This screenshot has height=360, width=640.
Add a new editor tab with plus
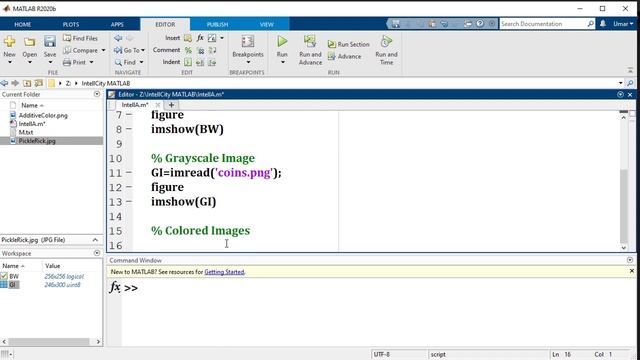[171, 105]
